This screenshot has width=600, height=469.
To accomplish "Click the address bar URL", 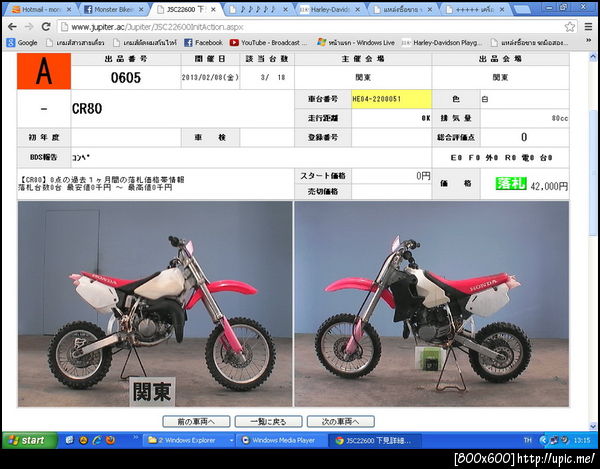I will point(157,27).
